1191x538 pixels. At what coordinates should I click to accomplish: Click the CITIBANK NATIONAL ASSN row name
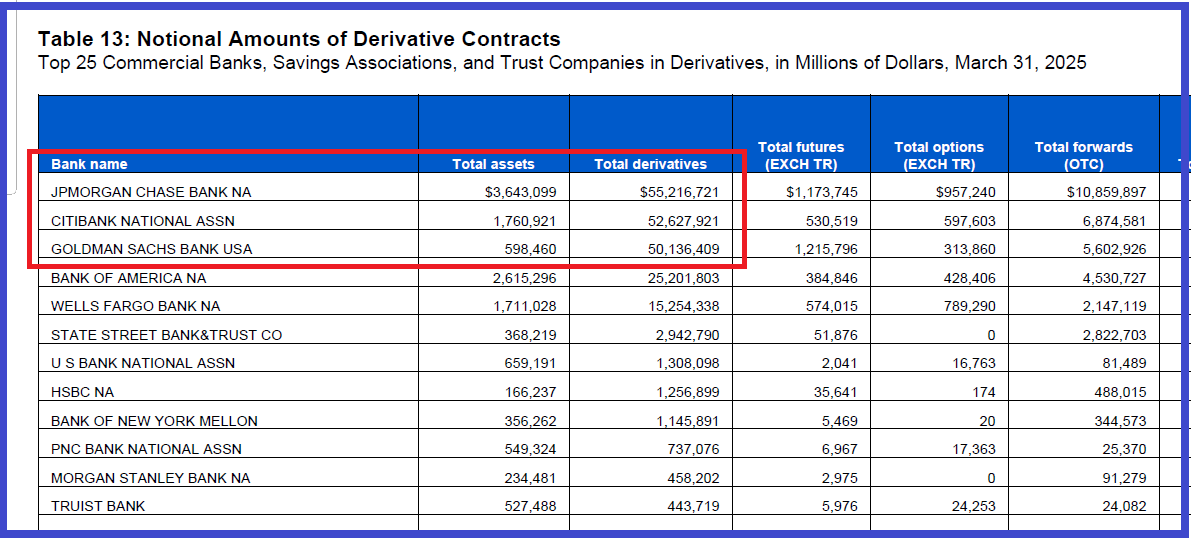pos(143,221)
